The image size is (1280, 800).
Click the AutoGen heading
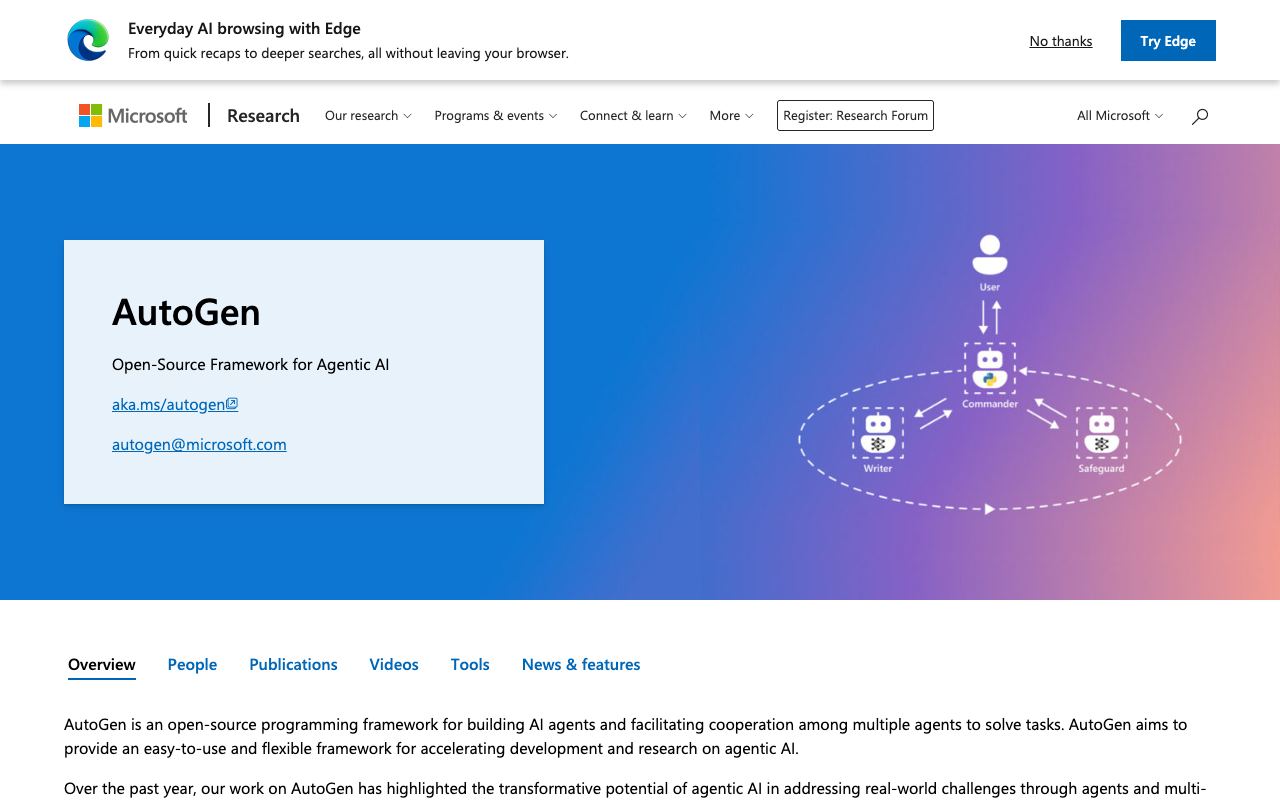pos(186,312)
